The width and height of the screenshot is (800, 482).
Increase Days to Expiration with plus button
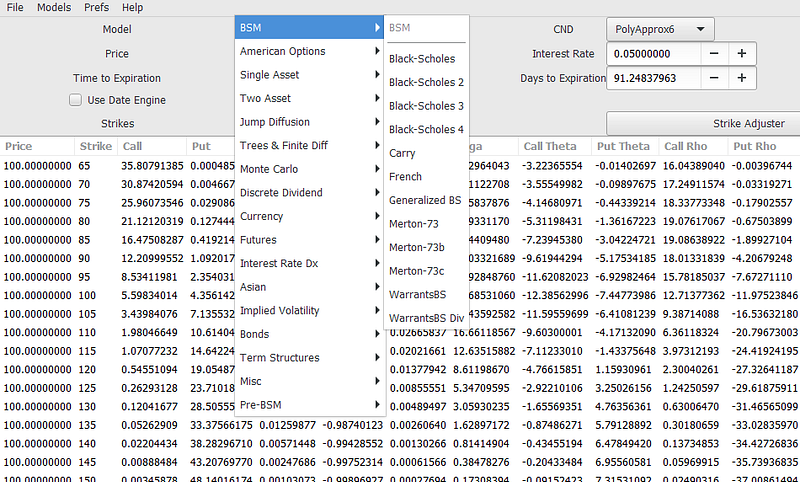tap(742, 78)
